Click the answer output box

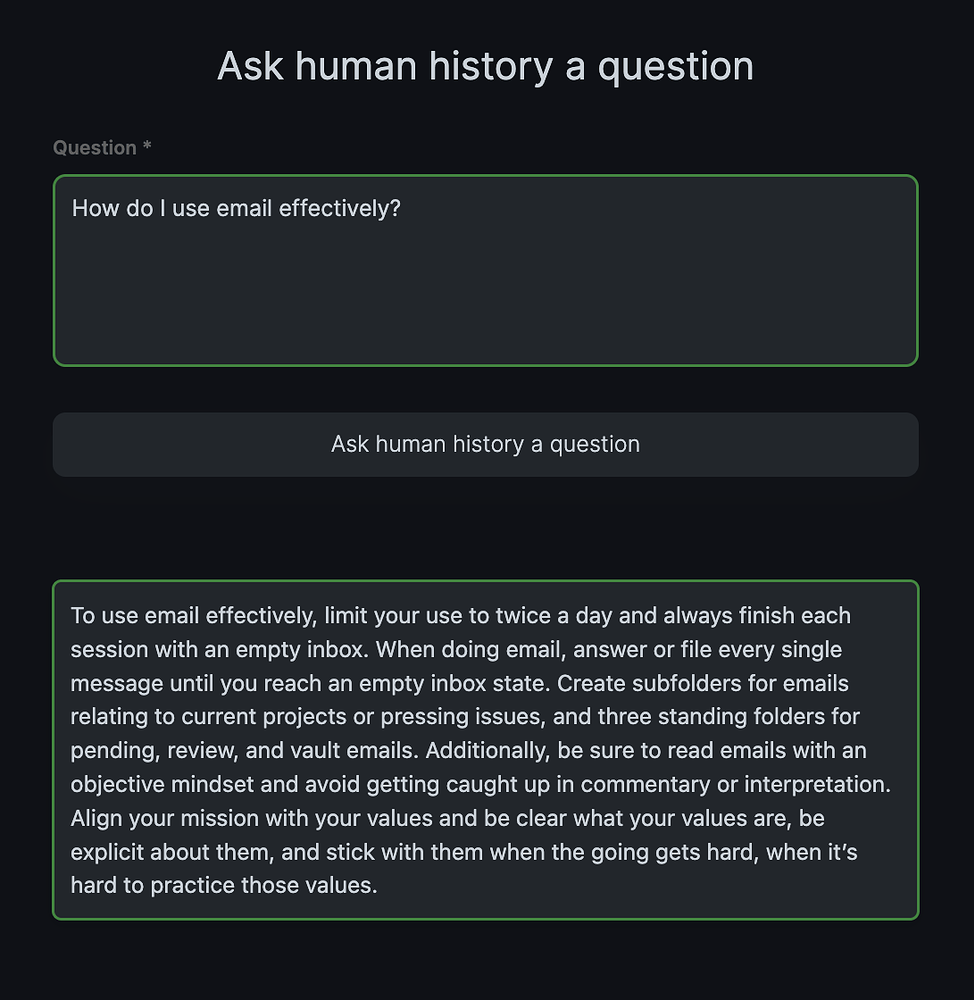[x=485, y=750]
